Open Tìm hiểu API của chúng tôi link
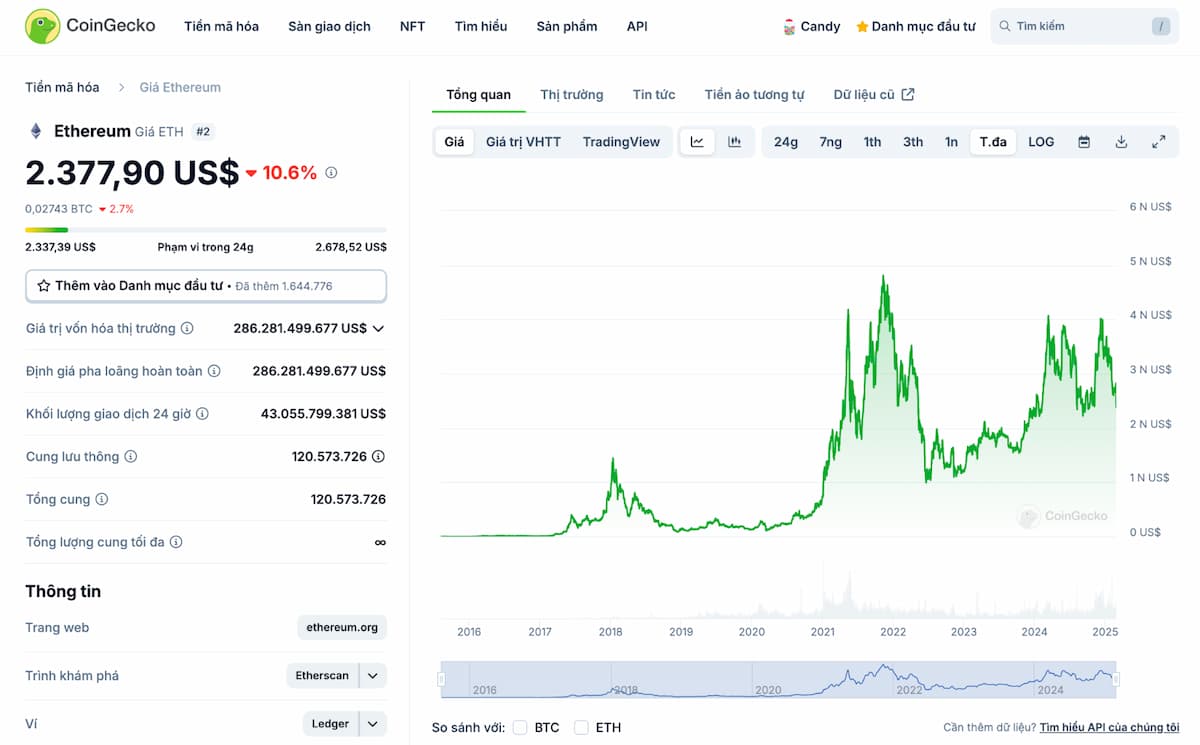This screenshot has height=745, width=1200. tap(1110, 728)
